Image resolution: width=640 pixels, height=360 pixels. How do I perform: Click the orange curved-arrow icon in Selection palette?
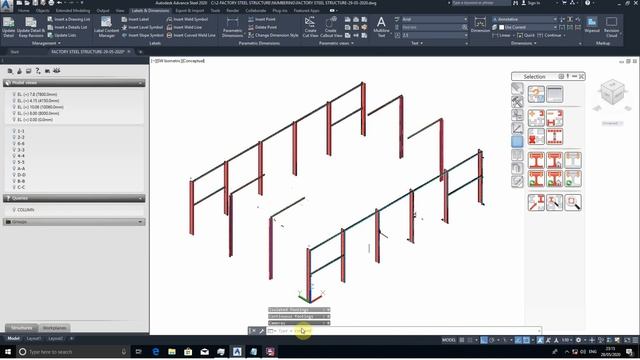coord(536,94)
